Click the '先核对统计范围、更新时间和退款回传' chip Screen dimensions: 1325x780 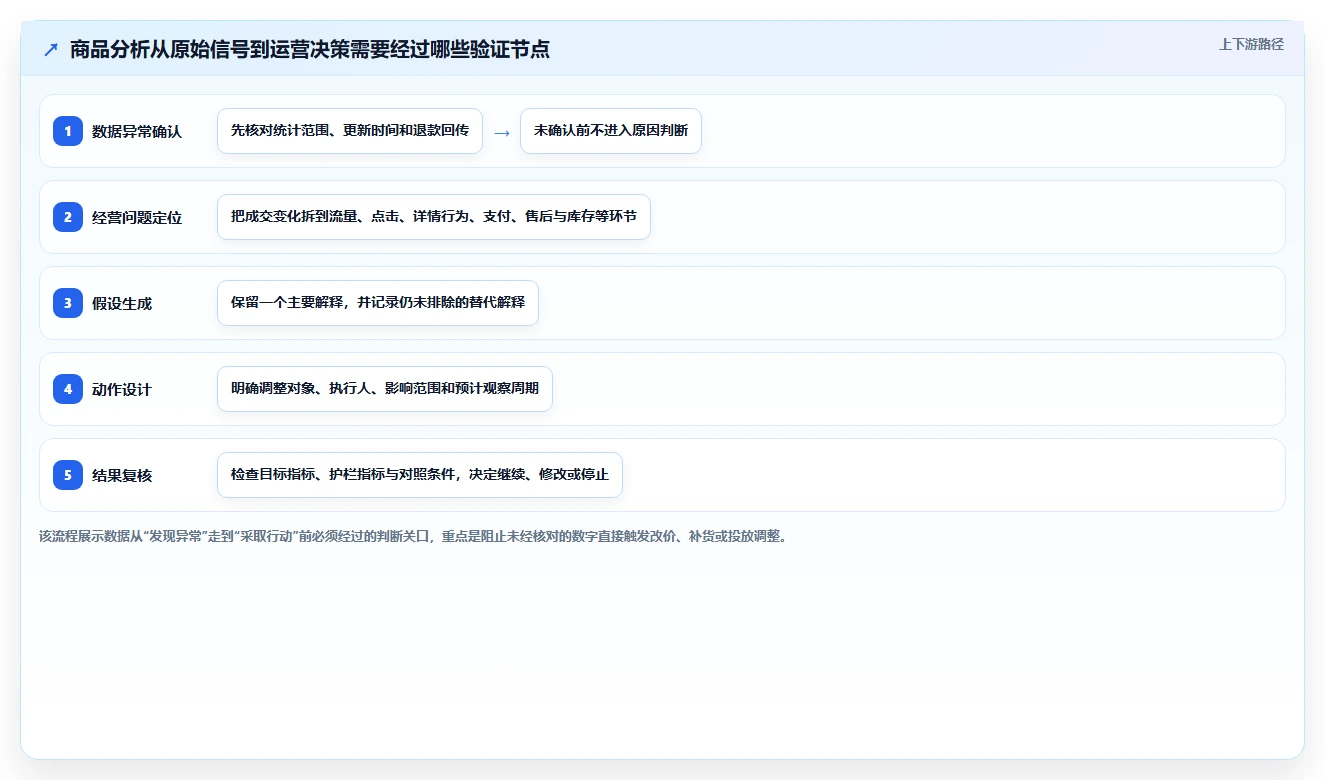(350, 131)
